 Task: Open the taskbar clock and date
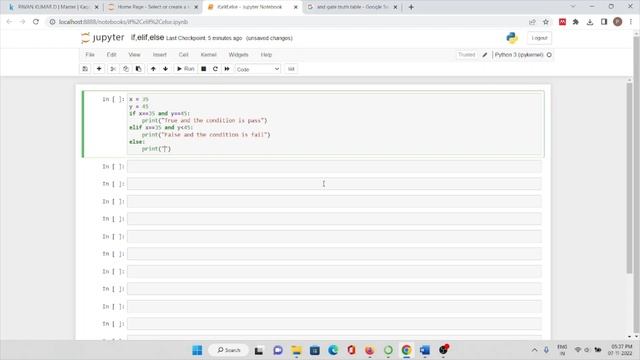621,350
